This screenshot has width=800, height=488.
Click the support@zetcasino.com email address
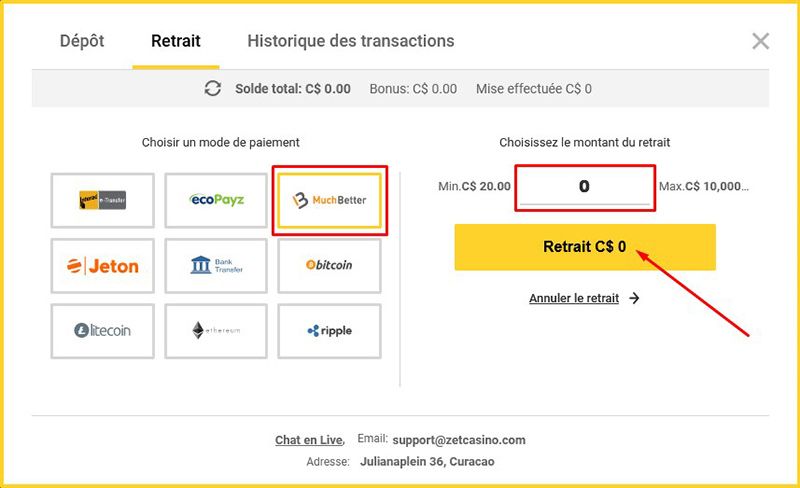(x=459, y=440)
